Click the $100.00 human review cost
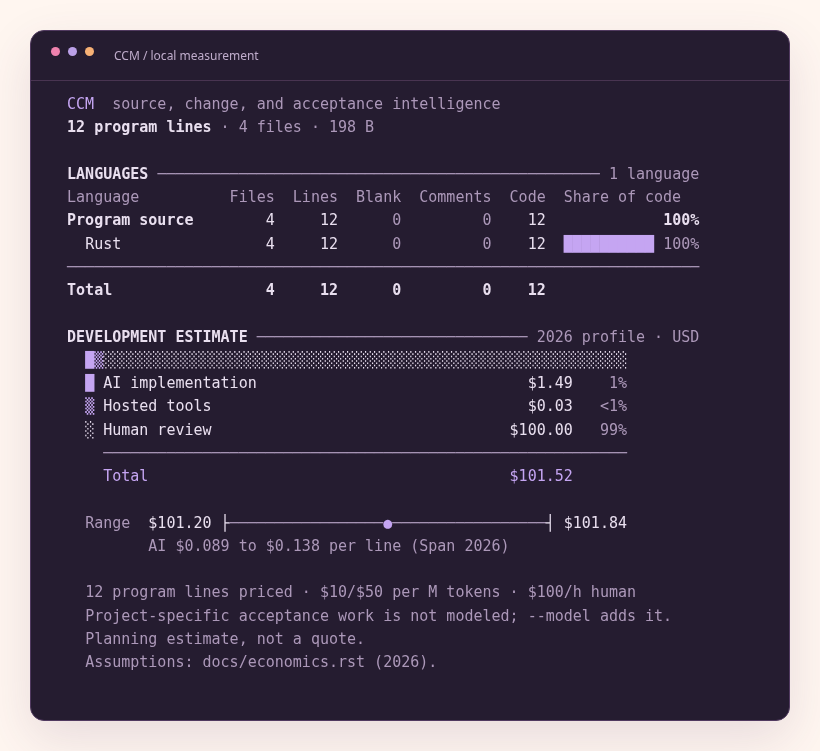Viewport: 820px width, 751px height. [541, 430]
